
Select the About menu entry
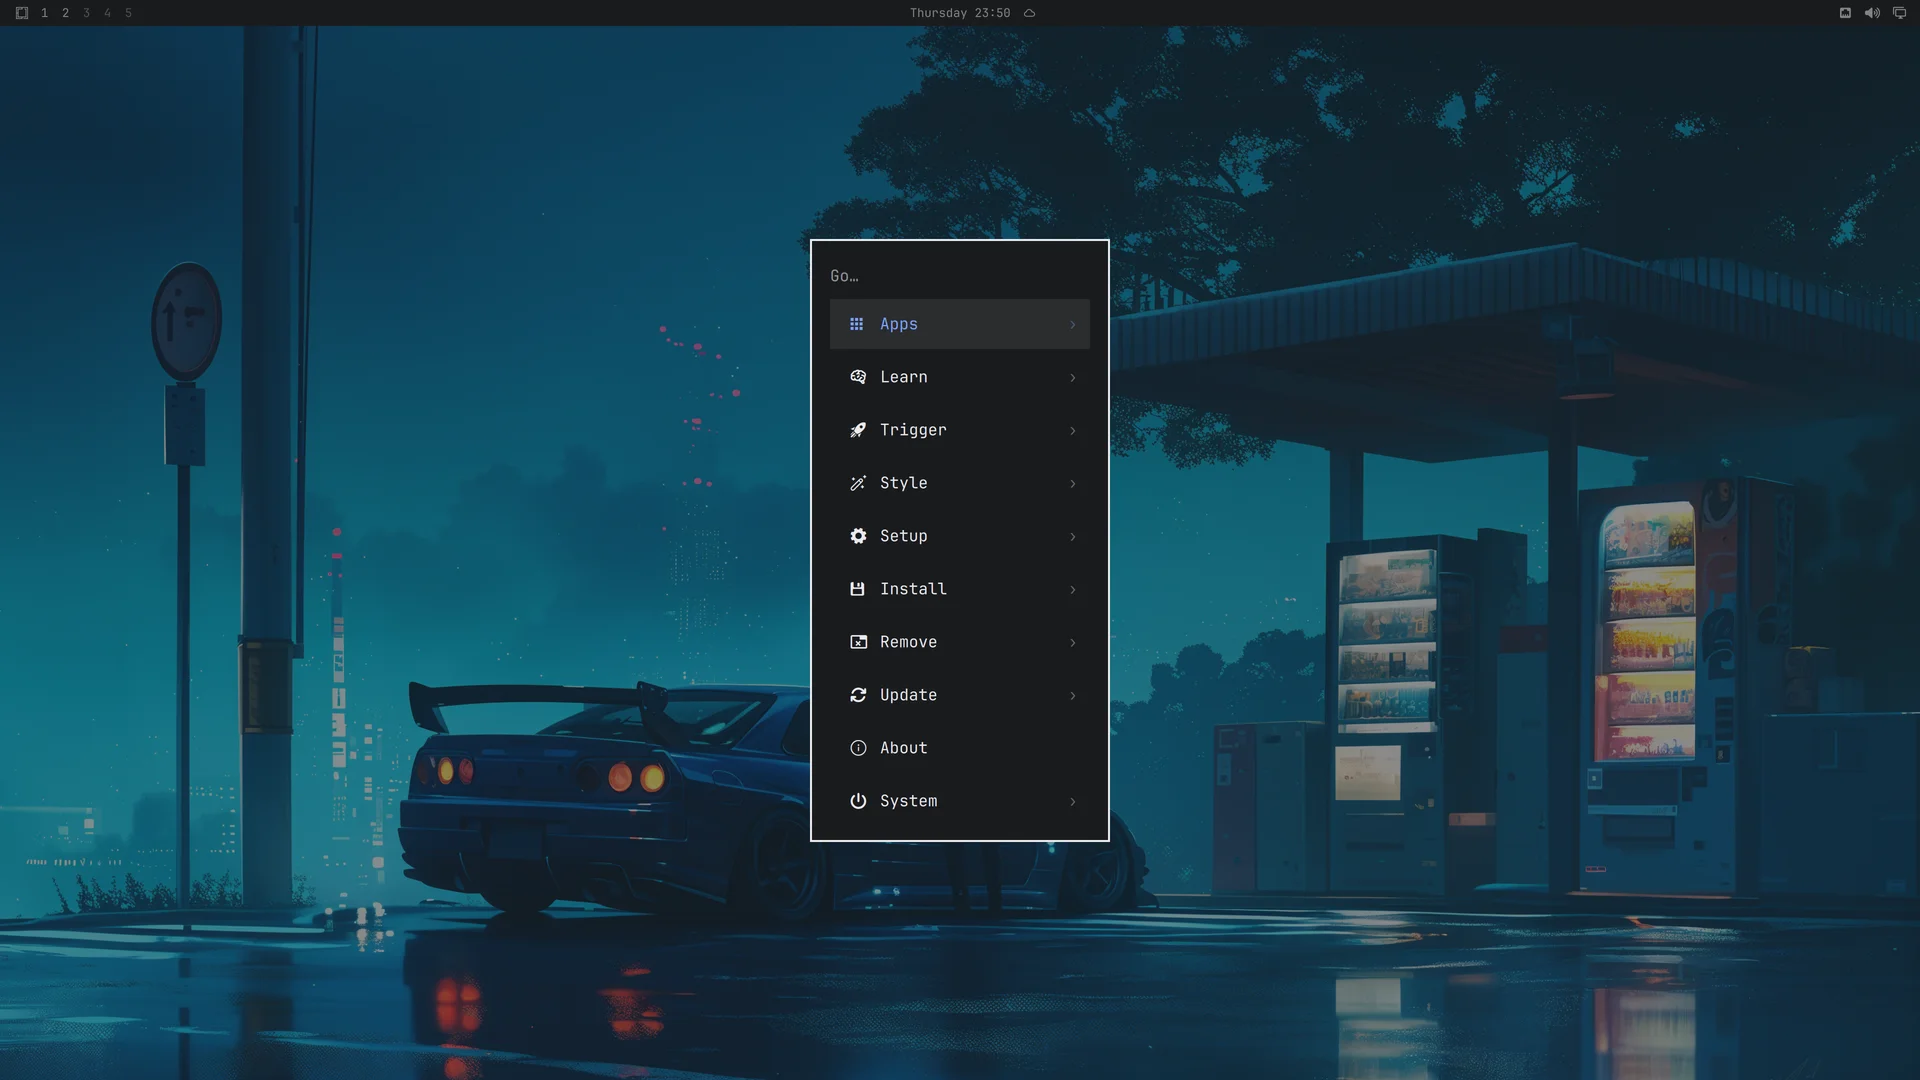[960, 748]
